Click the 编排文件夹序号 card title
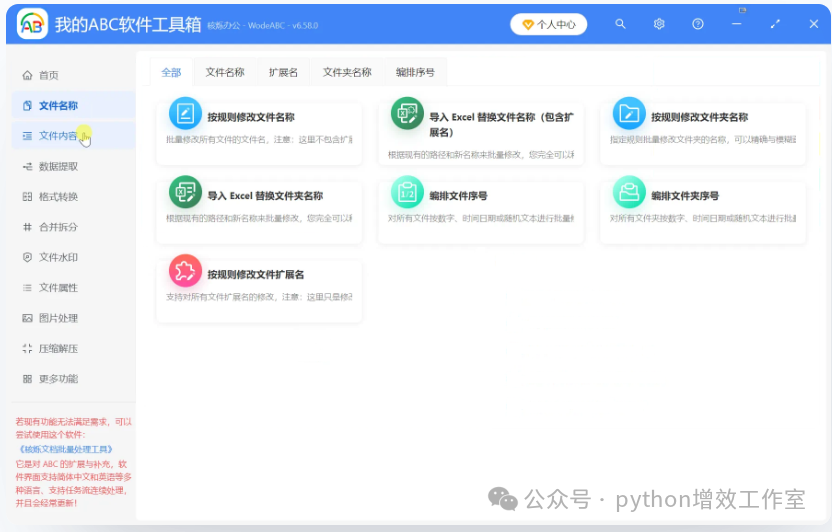 click(x=685, y=196)
